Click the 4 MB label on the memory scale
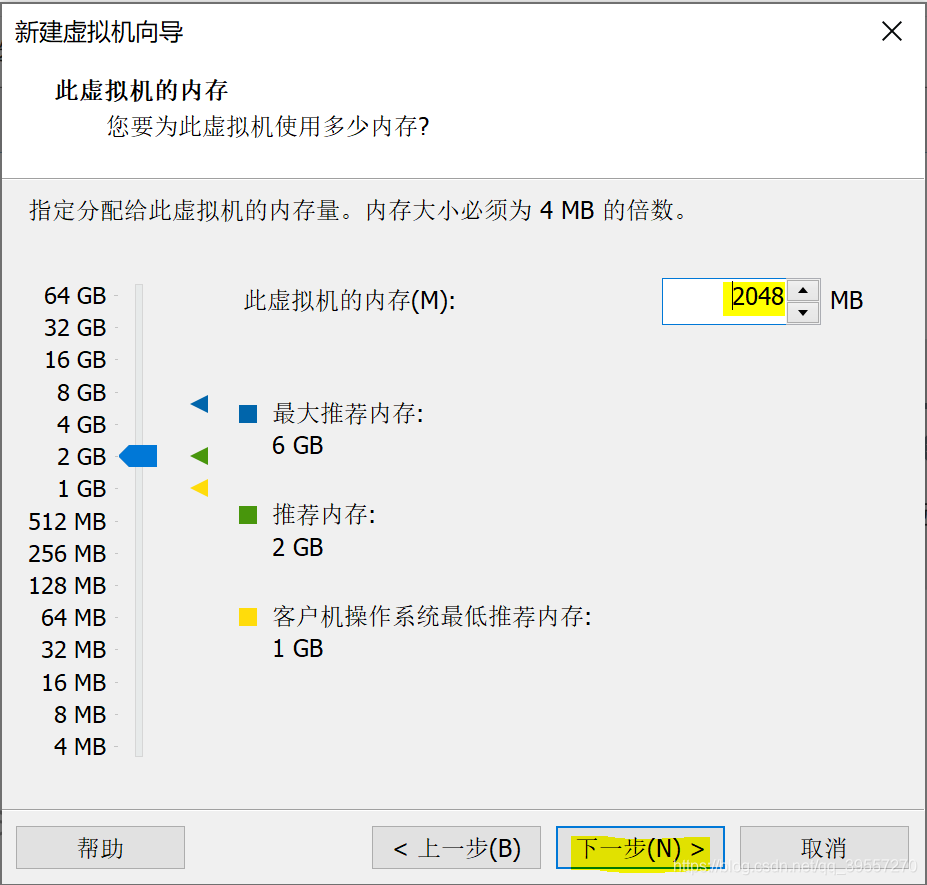927x885 pixels. point(82,746)
